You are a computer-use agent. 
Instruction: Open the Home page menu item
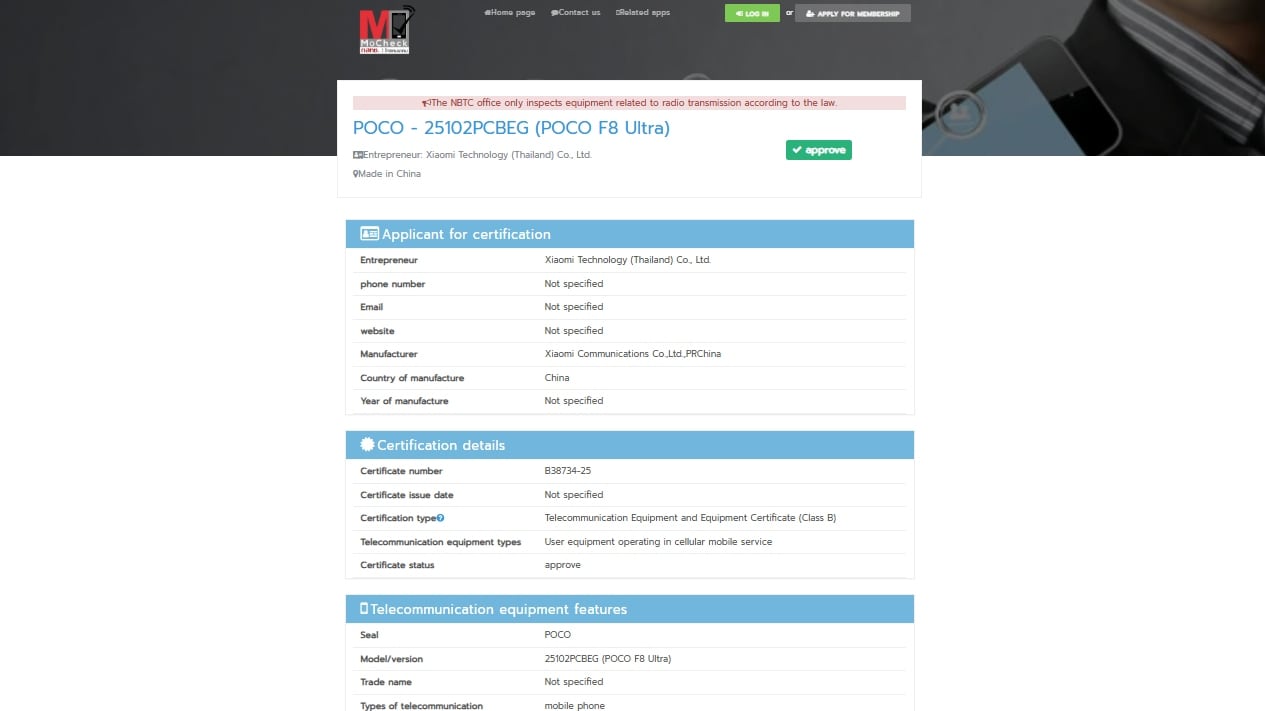coord(510,12)
